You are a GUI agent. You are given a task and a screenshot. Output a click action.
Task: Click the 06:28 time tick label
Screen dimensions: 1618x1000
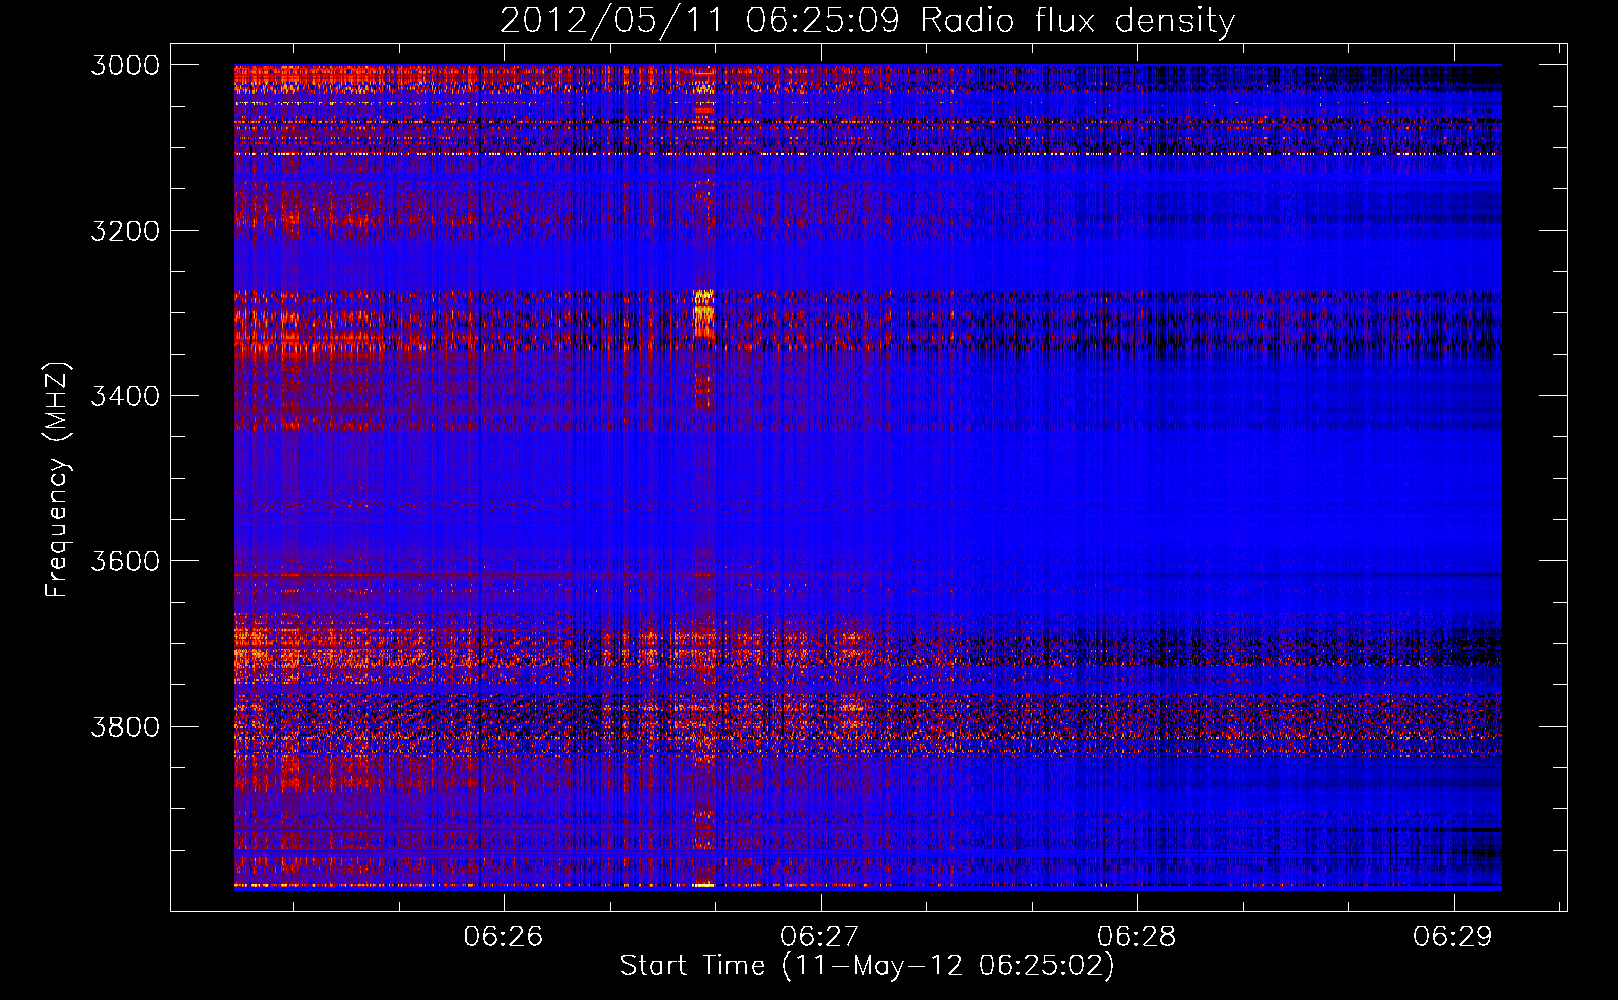tap(1137, 936)
